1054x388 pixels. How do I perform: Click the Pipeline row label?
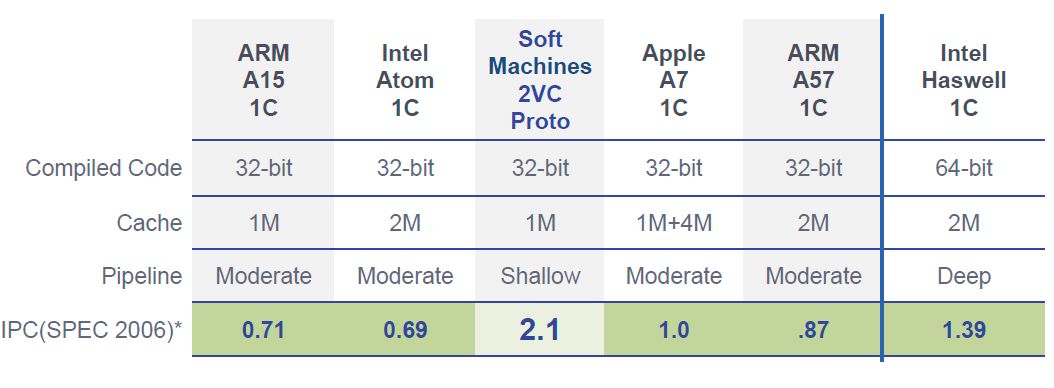click(142, 276)
